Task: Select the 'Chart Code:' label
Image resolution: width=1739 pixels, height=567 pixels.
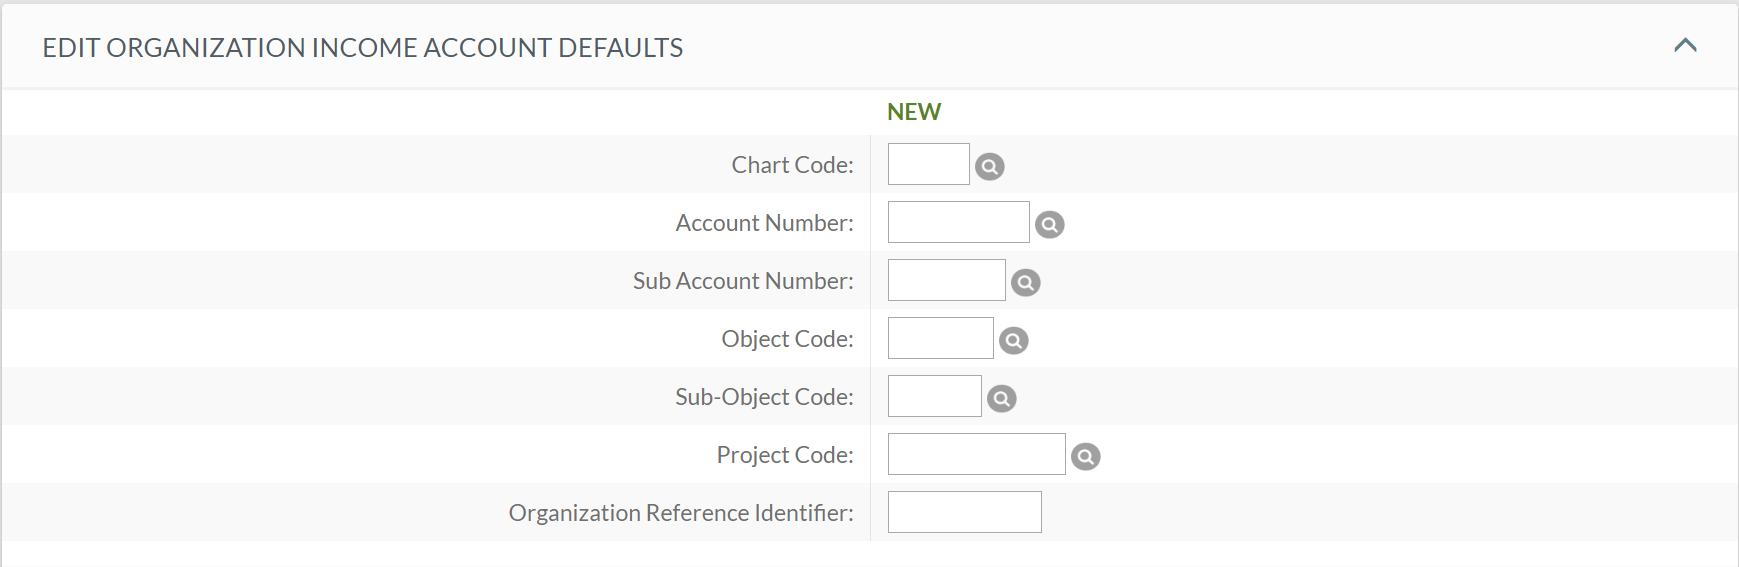Action: point(793,165)
